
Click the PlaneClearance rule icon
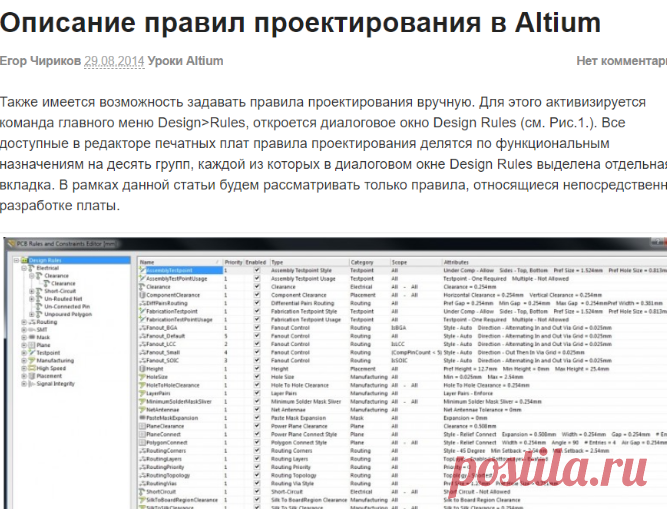click(143, 426)
